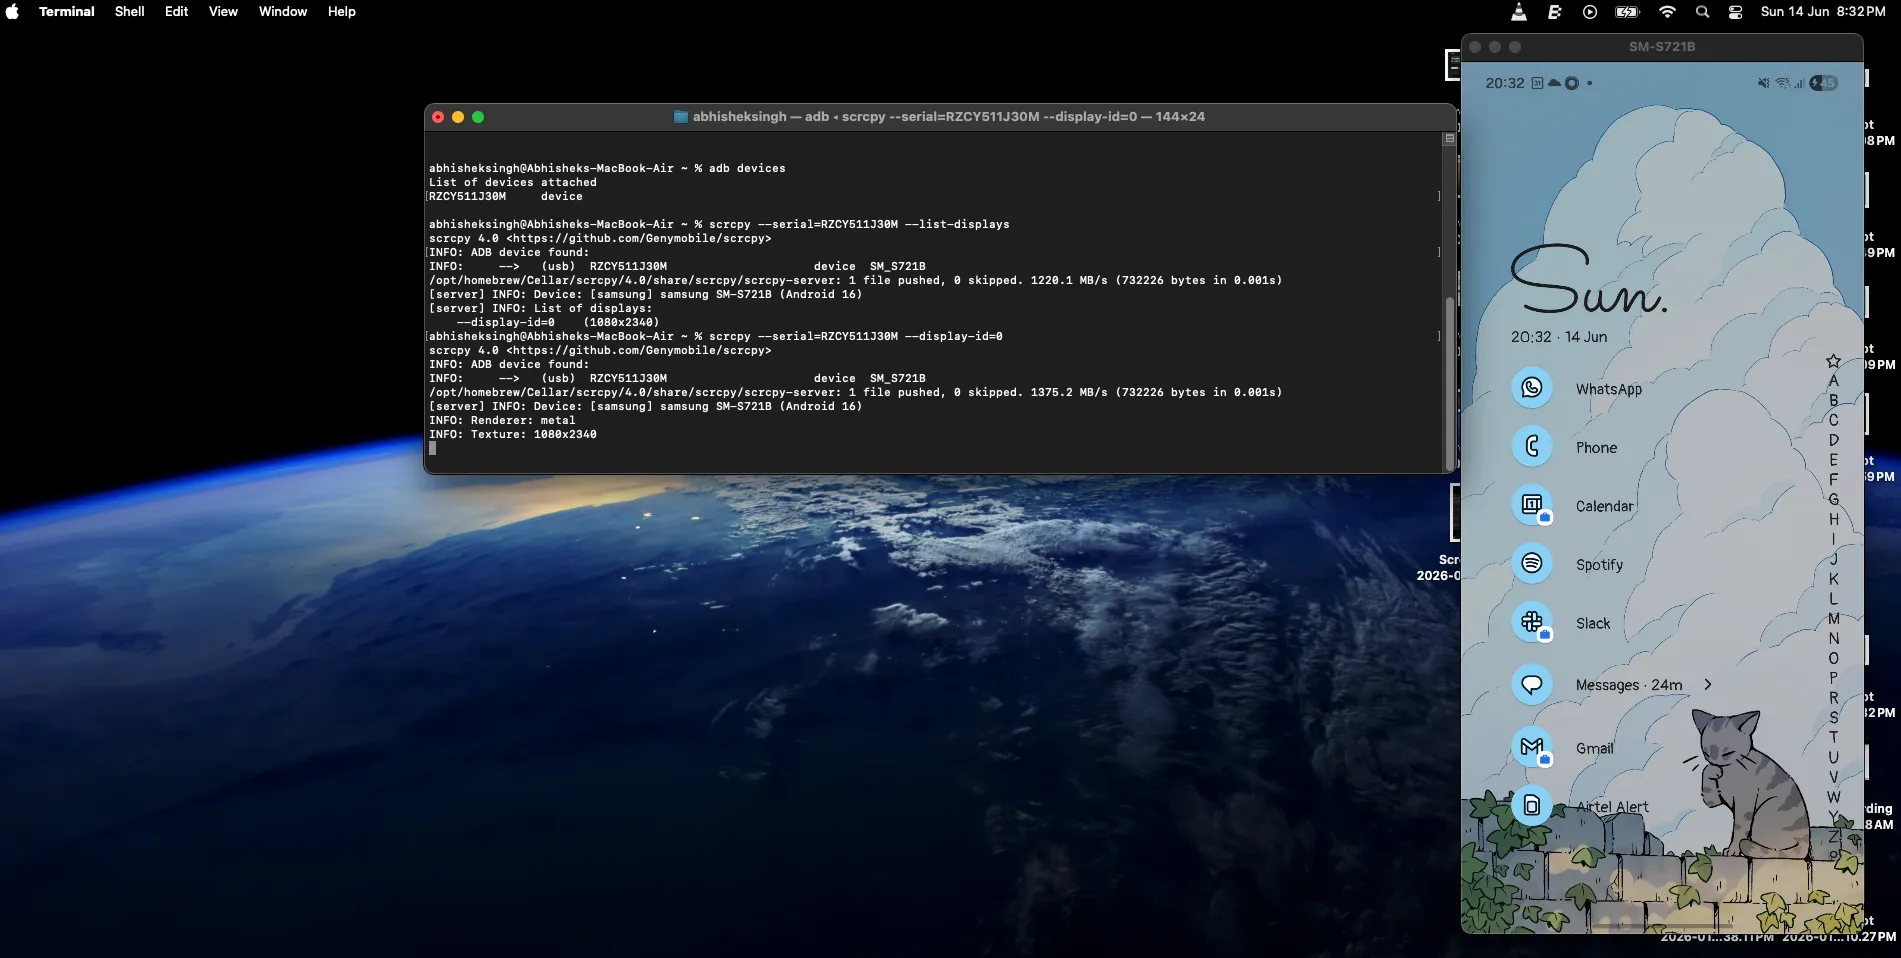Jump to letter S in alphabet index
Screen dimensions: 1901x958
tap(1833, 717)
